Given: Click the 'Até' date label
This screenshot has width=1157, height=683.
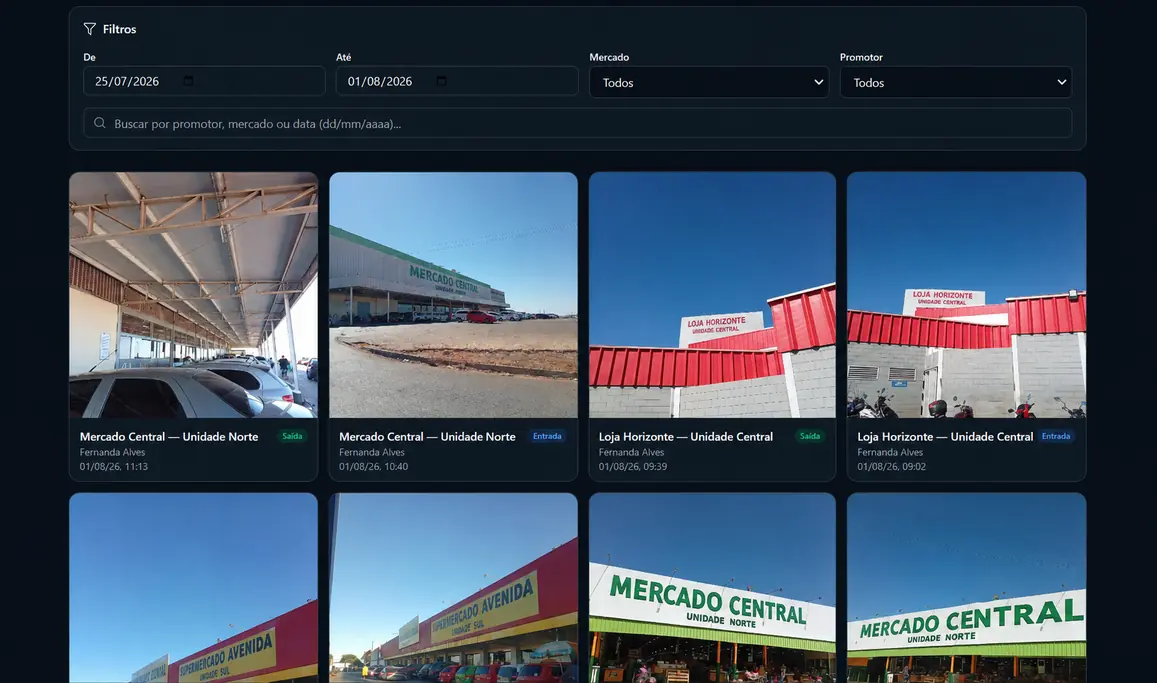Looking at the screenshot, I should point(343,57).
